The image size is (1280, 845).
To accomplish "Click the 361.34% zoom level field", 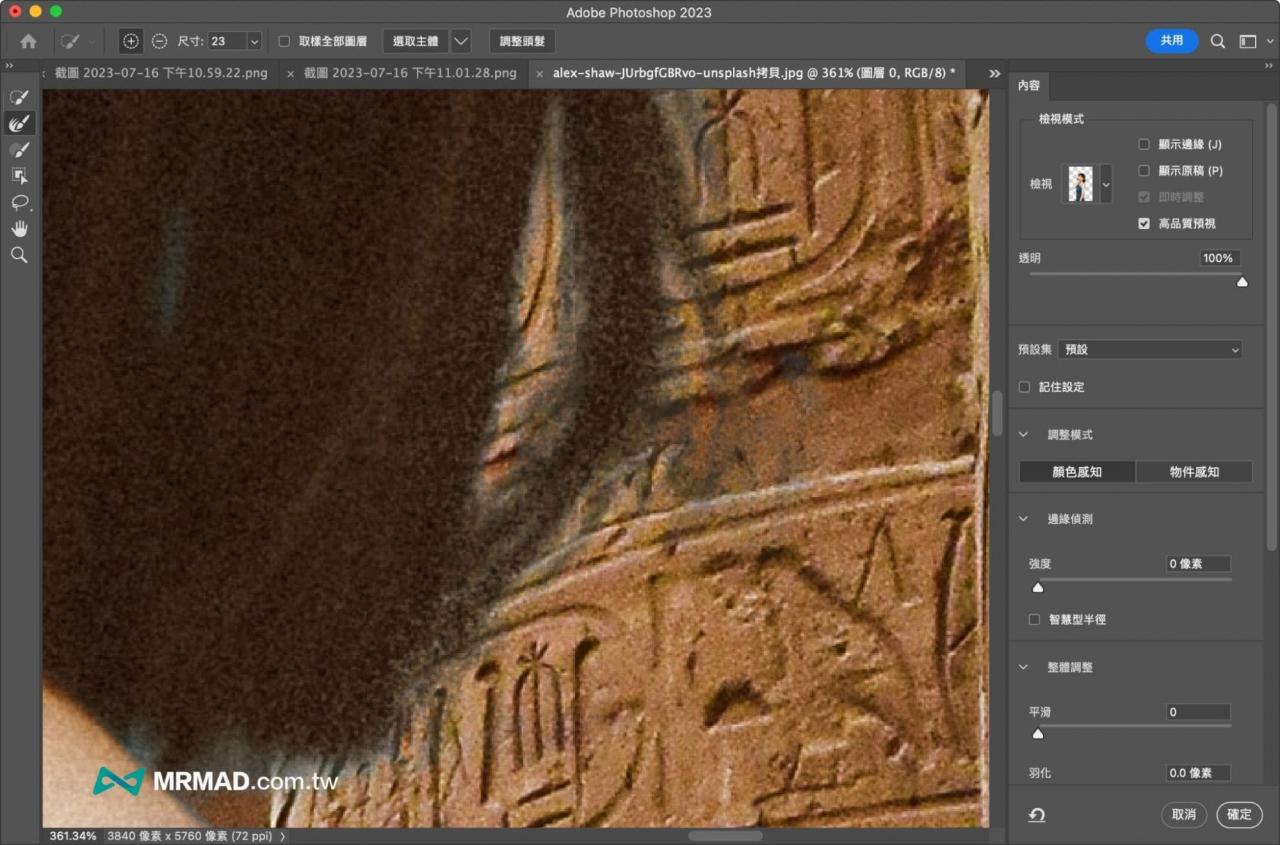I will (x=73, y=836).
